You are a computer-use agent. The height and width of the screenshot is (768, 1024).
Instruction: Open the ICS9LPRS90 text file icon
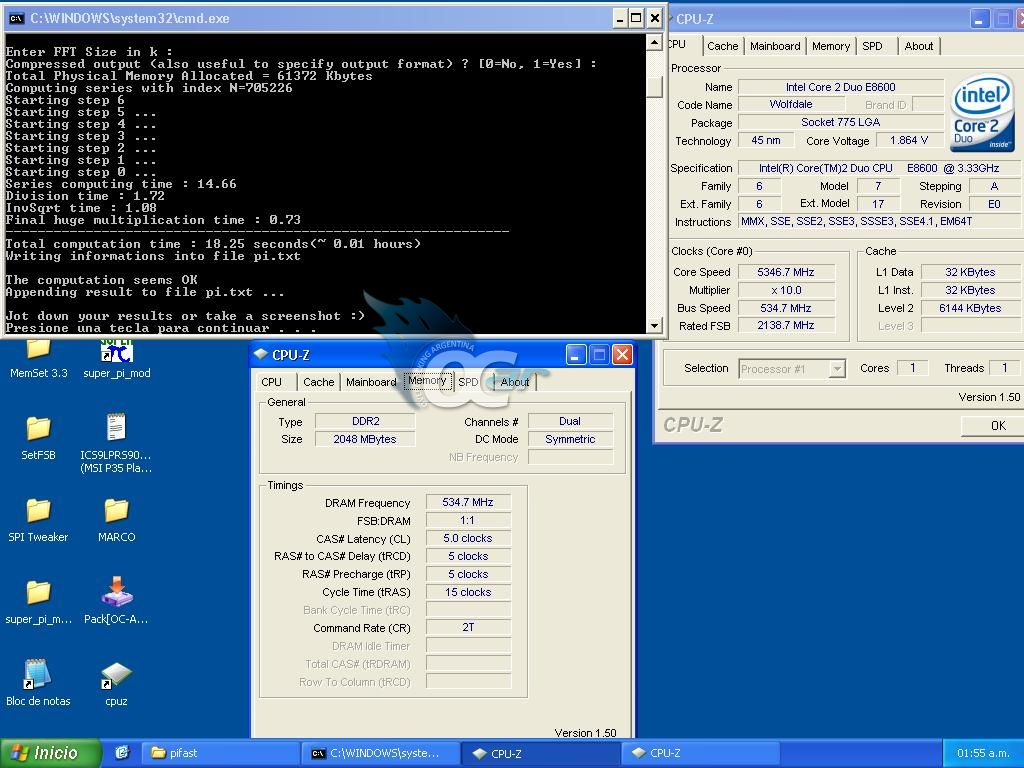point(116,428)
